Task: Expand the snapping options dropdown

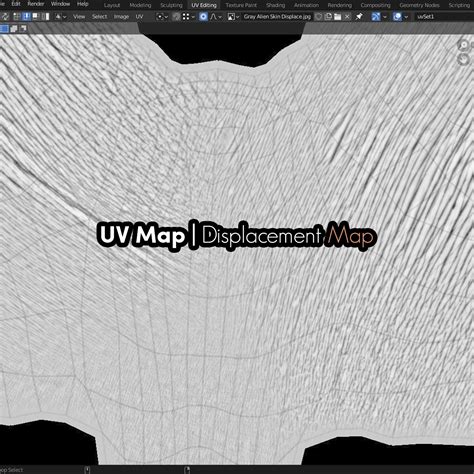Action: 189,16
